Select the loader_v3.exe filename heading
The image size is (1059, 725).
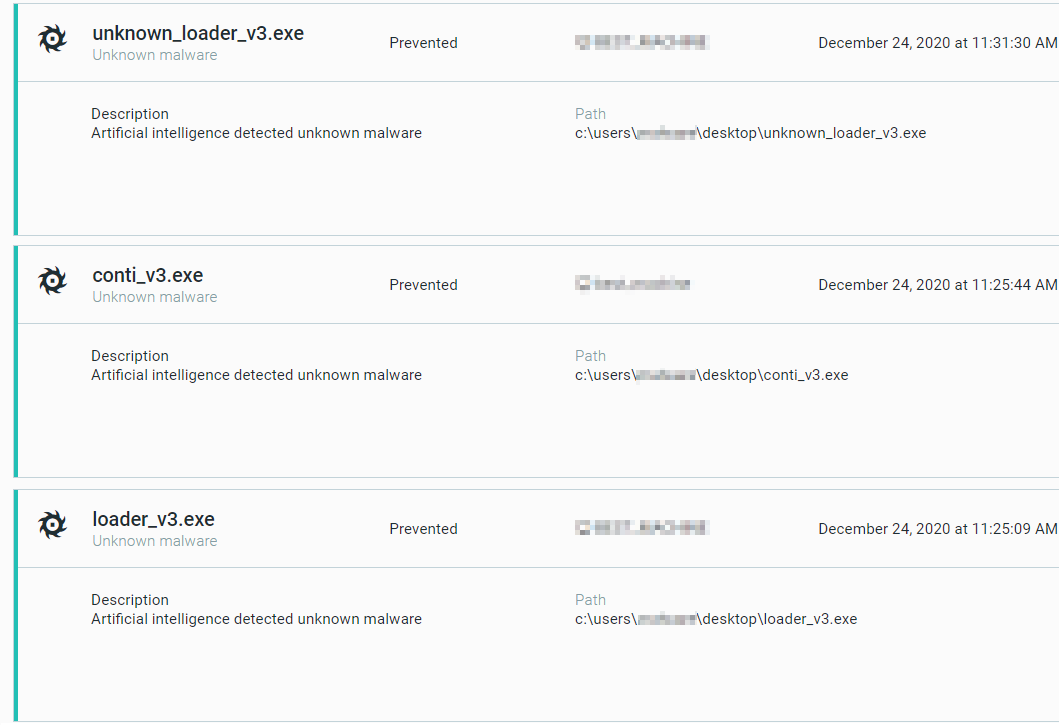point(154,518)
